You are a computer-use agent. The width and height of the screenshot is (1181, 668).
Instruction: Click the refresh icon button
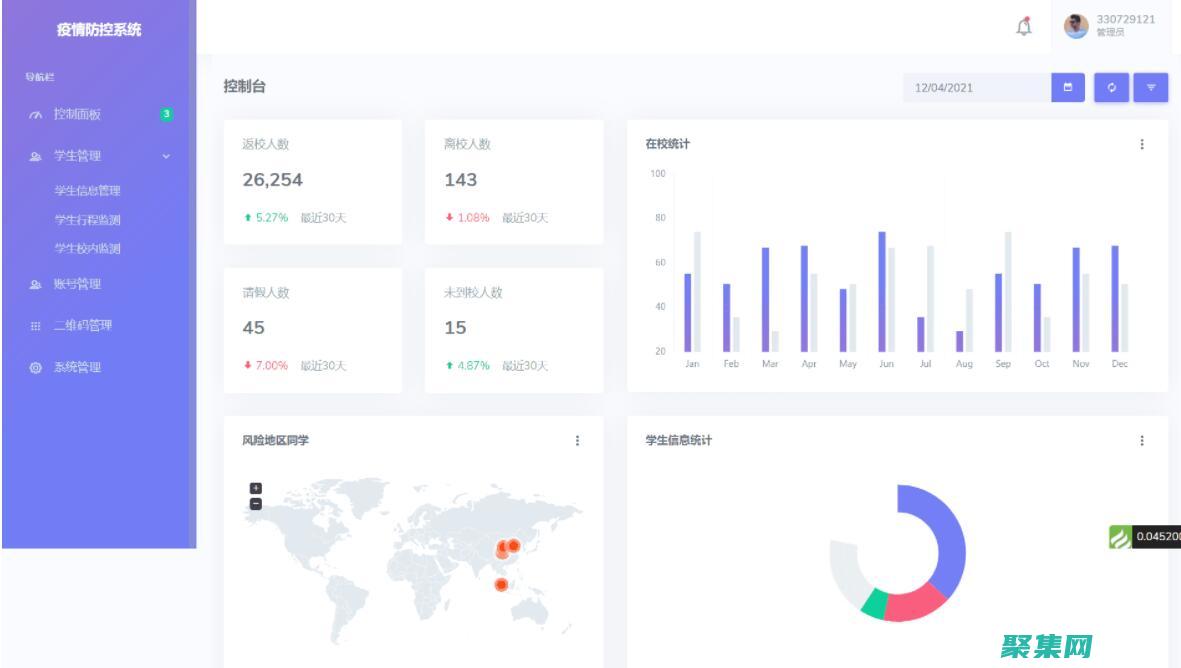pos(1111,88)
